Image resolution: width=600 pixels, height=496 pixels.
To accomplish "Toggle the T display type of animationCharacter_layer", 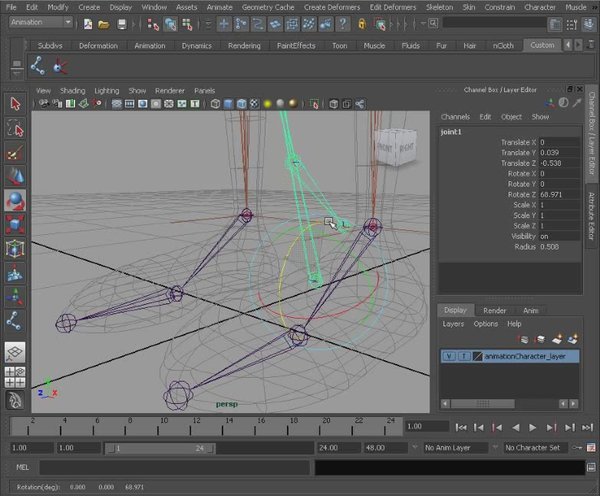I will point(462,356).
